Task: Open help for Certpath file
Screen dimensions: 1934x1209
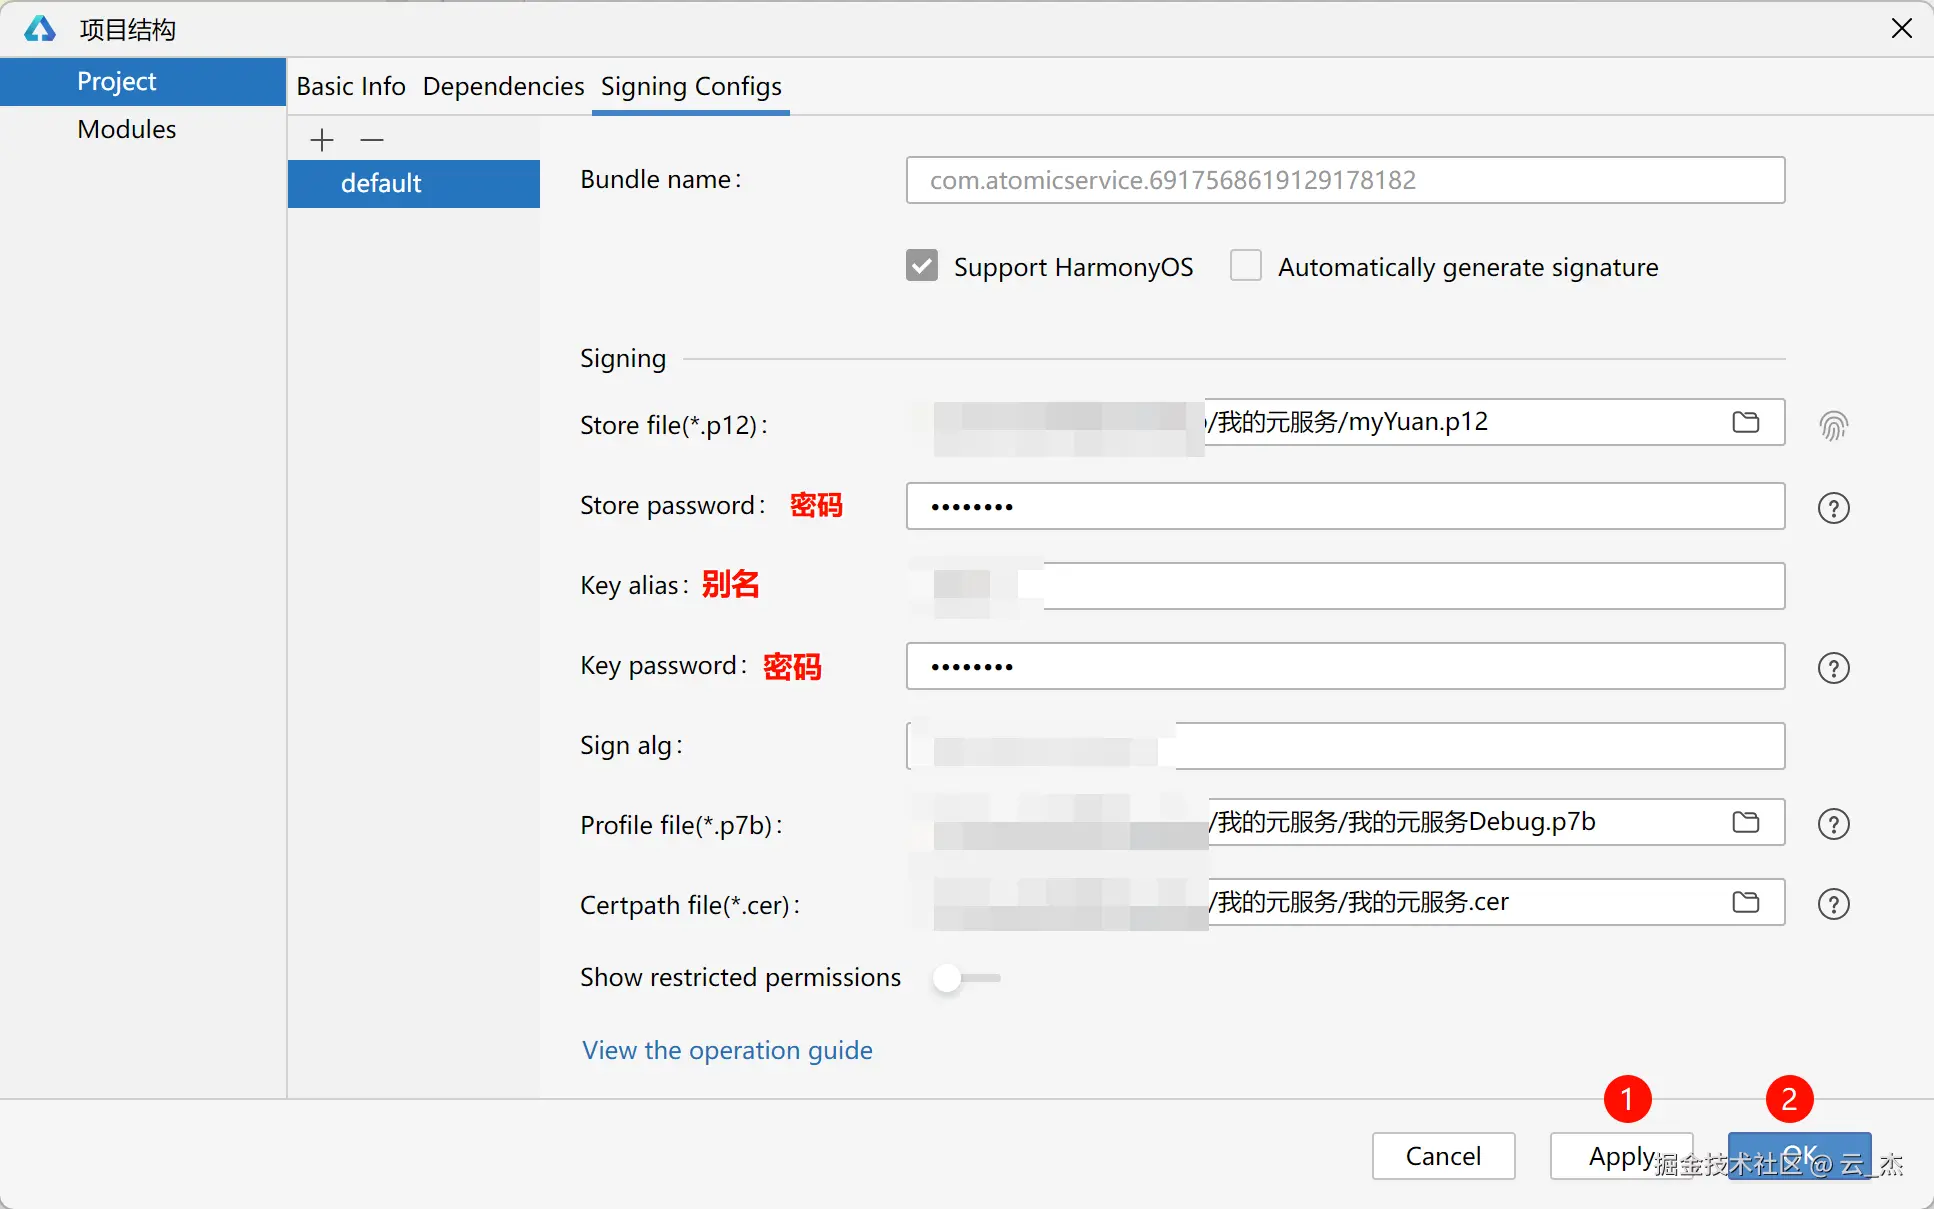Action: pyautogui.click(x=1833, y=904)
